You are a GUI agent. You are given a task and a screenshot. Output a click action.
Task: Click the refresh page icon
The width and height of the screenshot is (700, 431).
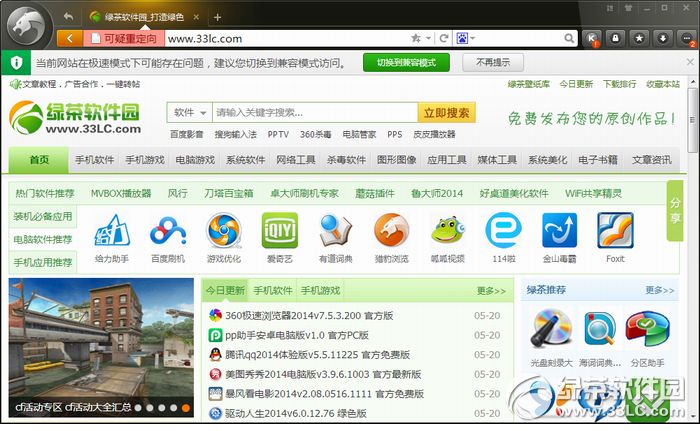click(444, 38)
